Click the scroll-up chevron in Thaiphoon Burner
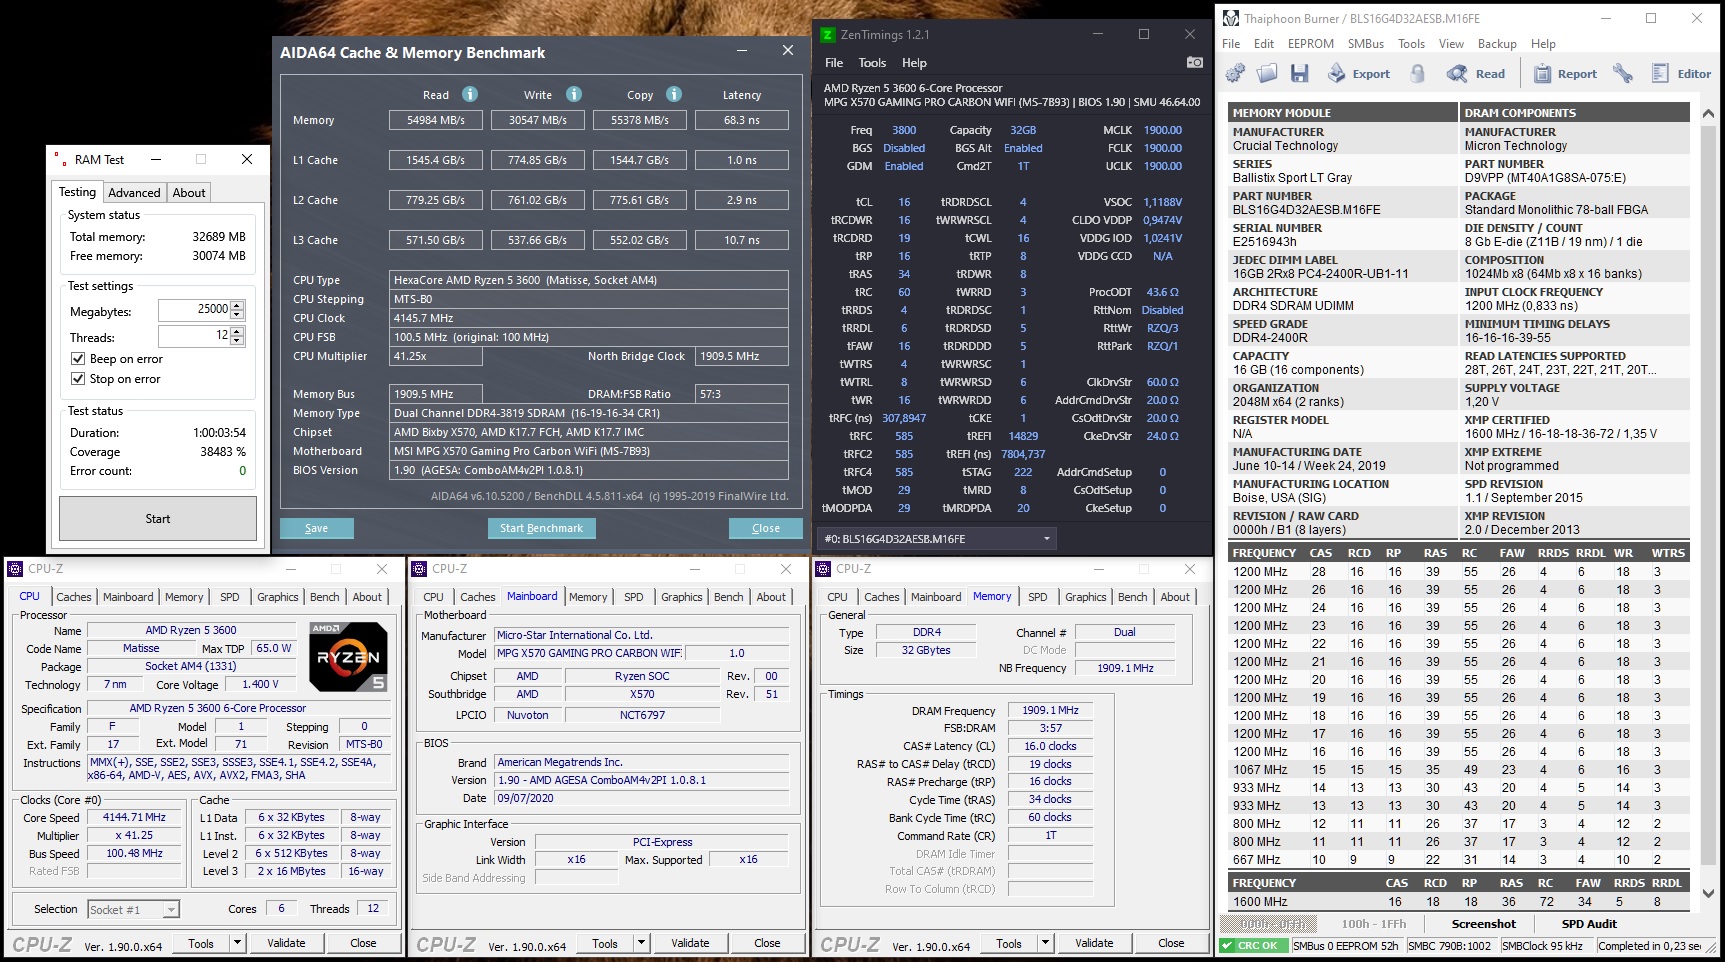 point(1708,113)
